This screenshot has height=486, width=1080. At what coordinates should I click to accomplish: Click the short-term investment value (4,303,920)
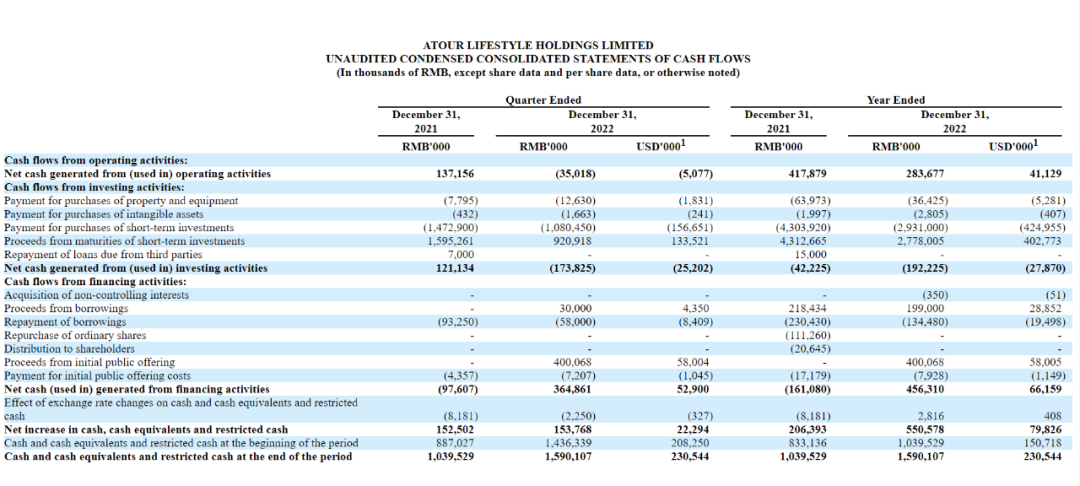tap(804, 228)
